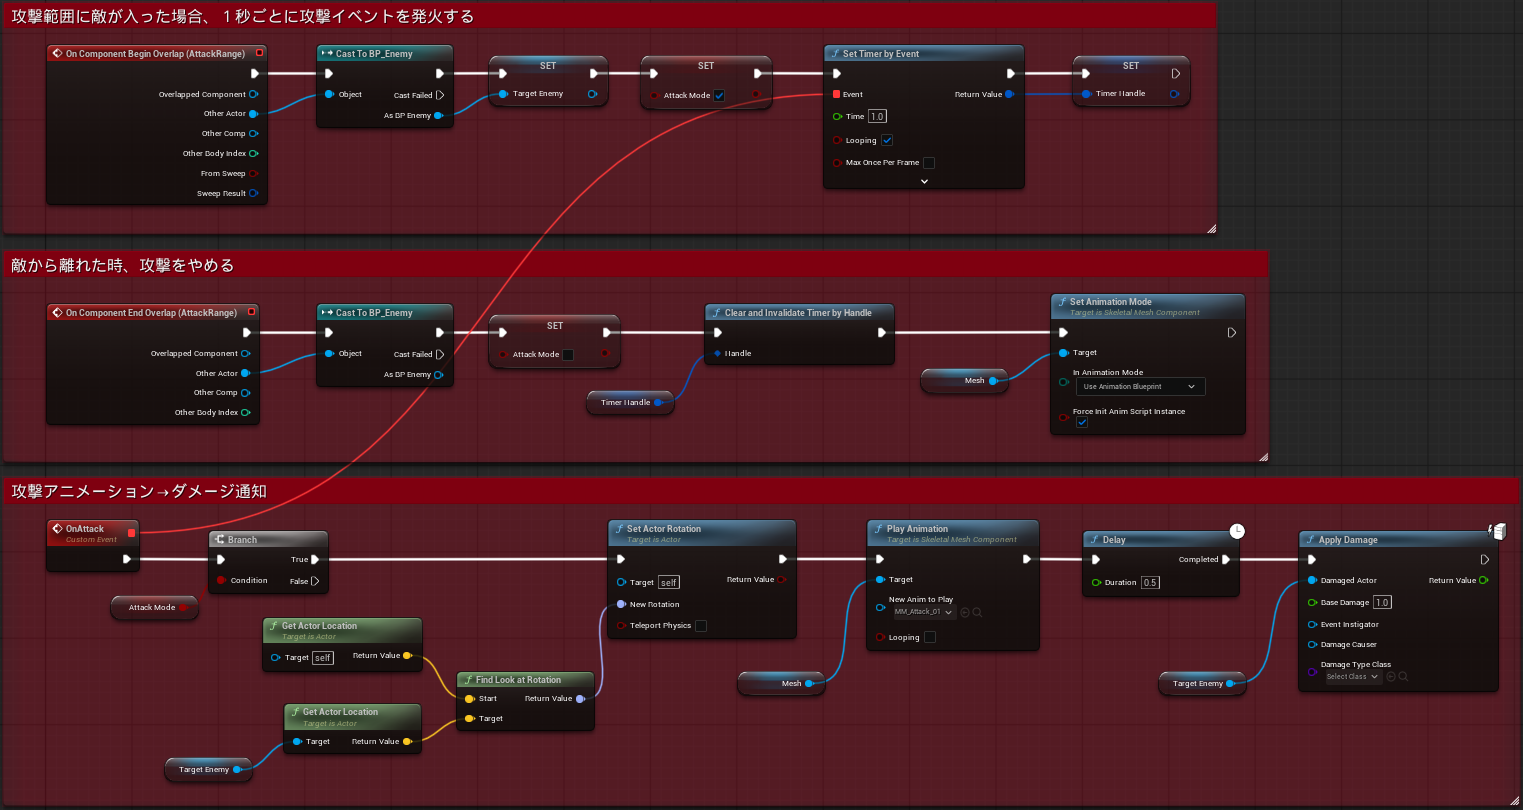Click the Completed exec pin on Delay node
Viewport: 1523px width, 810px height.
point(1226,560)
